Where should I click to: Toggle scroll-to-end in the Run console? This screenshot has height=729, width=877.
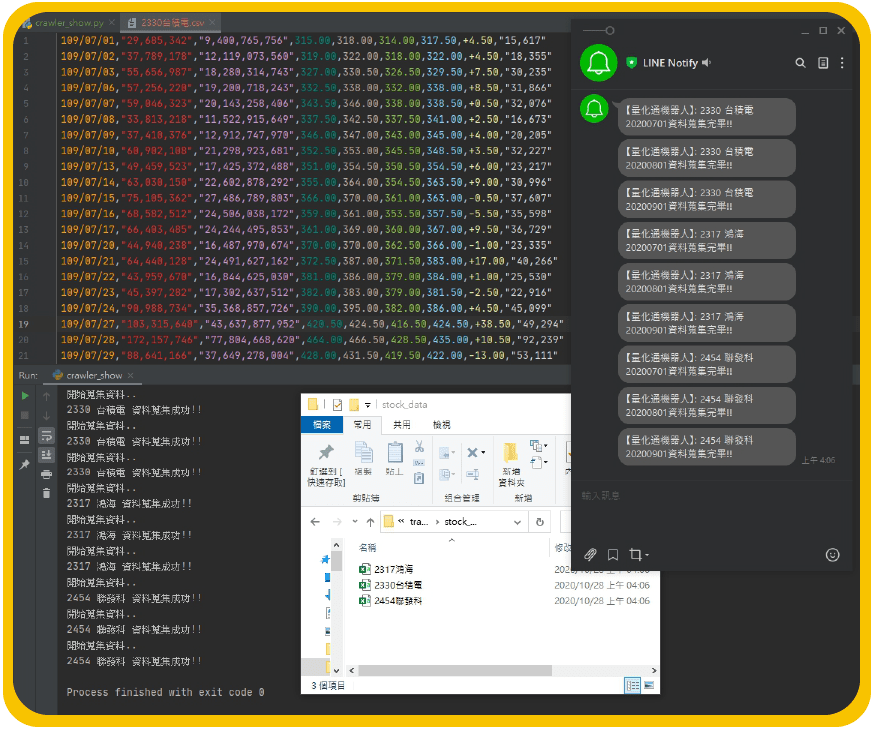(46, 455)
